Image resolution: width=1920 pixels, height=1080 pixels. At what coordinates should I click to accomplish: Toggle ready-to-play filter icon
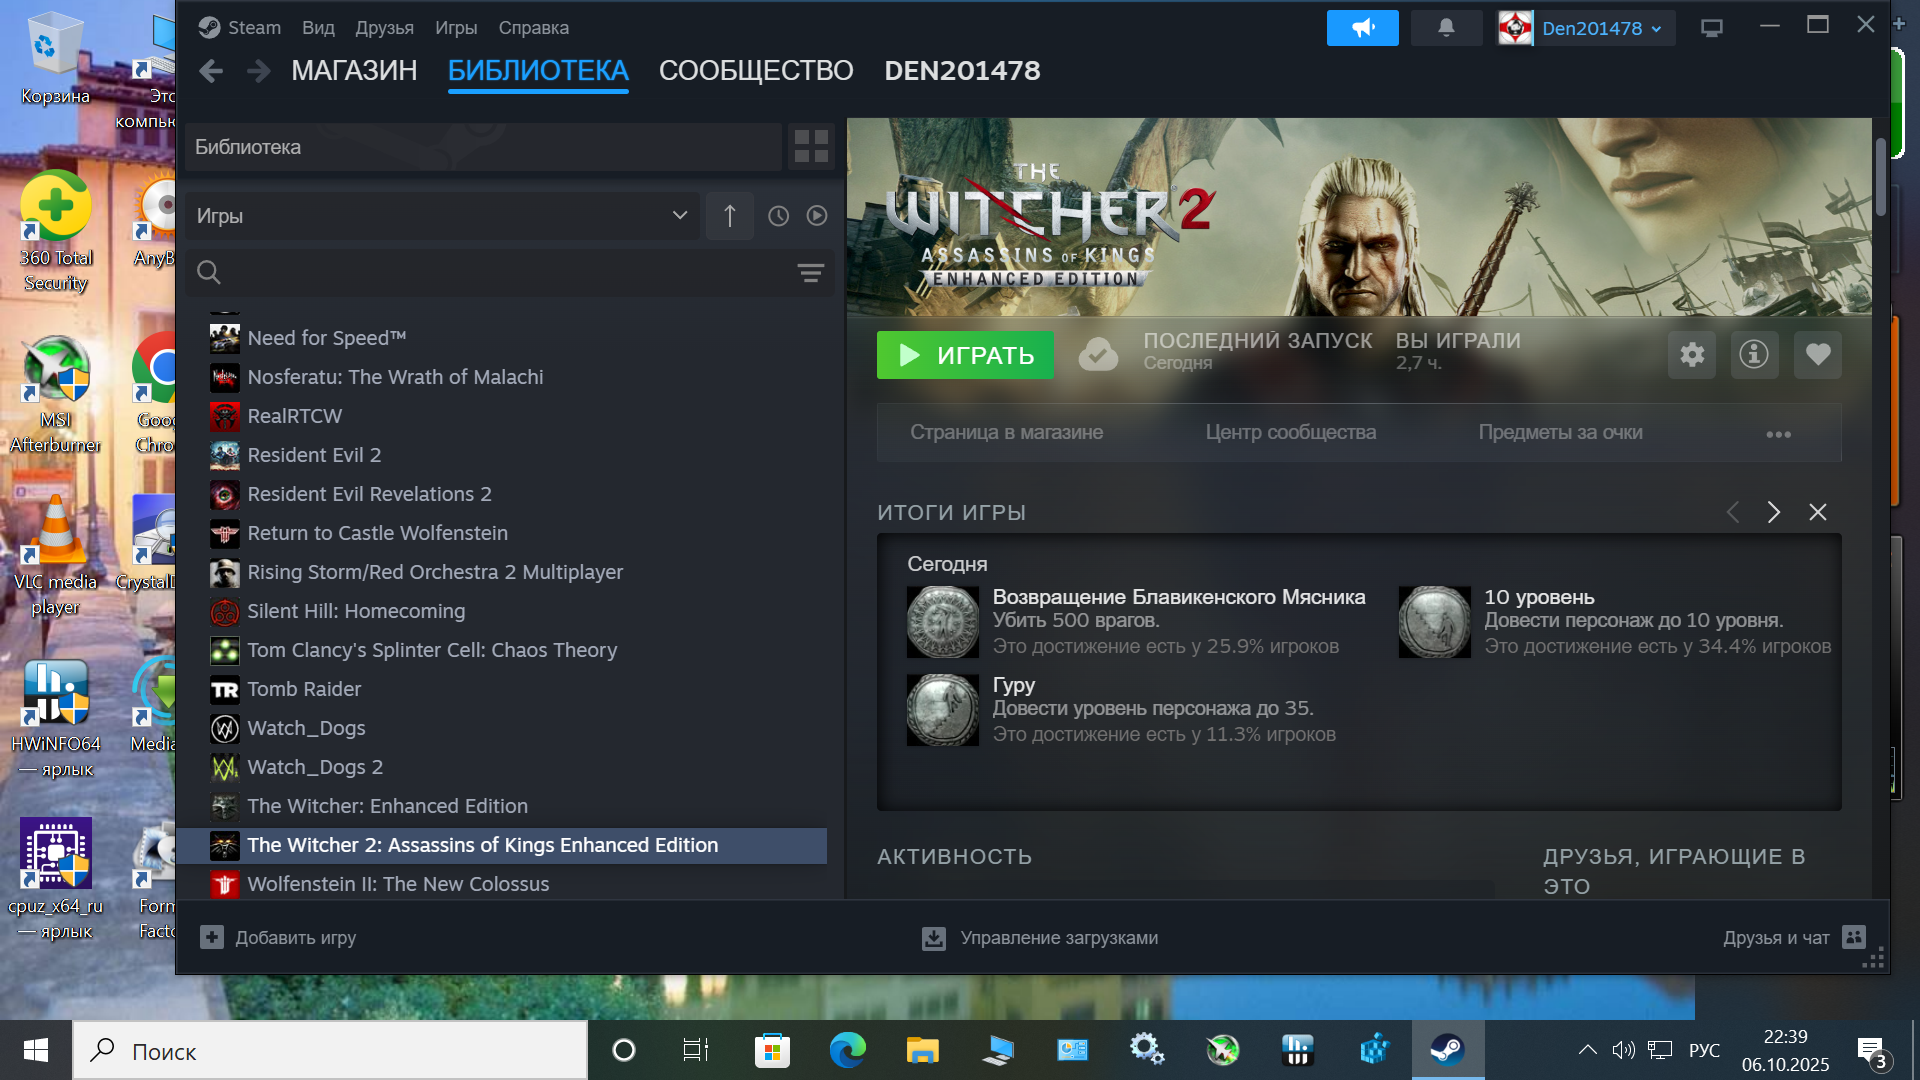point(817,216)
